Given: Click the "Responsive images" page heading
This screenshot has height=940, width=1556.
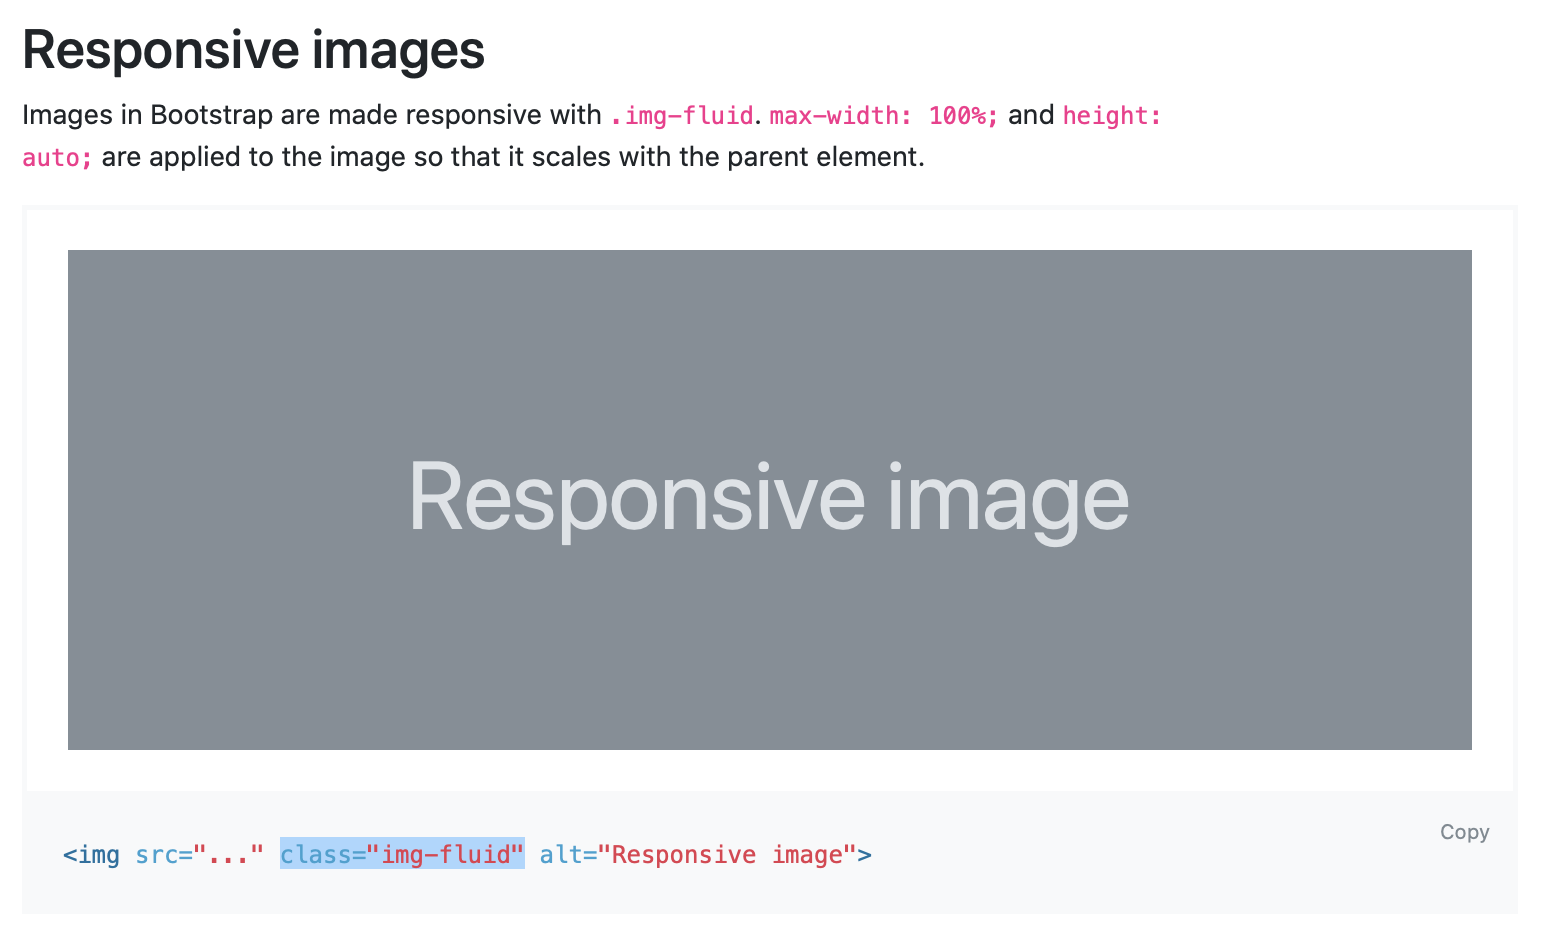Looking at the screenshot, I should pos(253,50).
